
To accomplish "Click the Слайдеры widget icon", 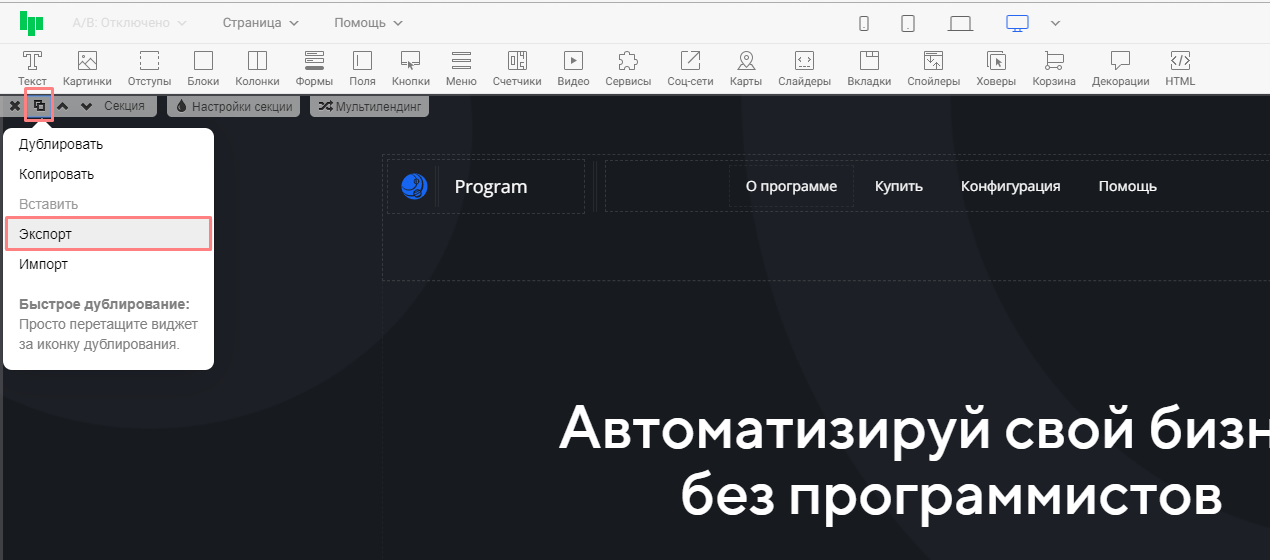I will 804,68.
